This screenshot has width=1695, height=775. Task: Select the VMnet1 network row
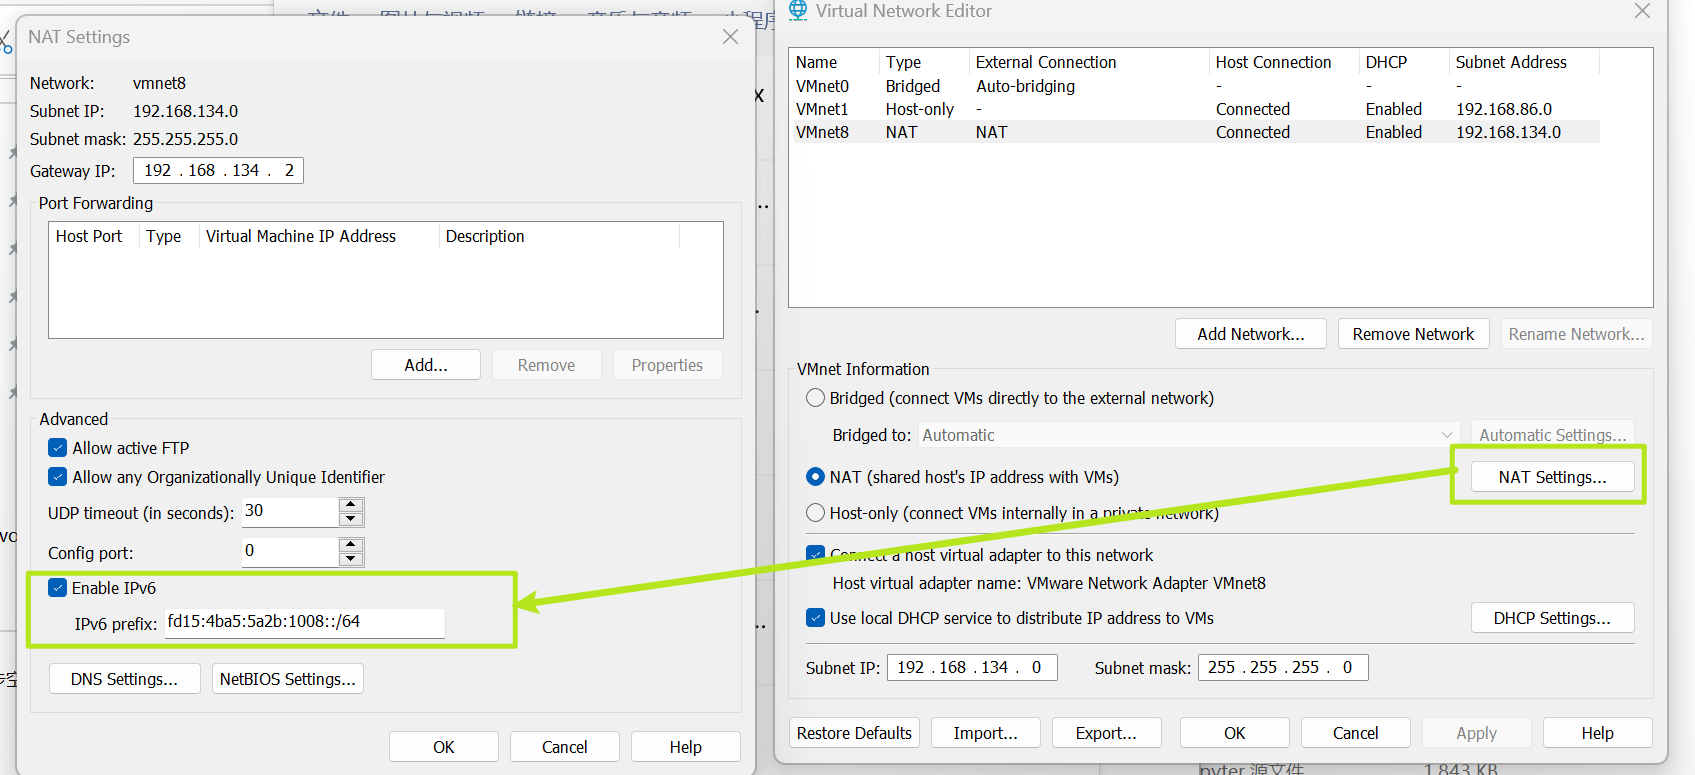tap(1196, 109)
